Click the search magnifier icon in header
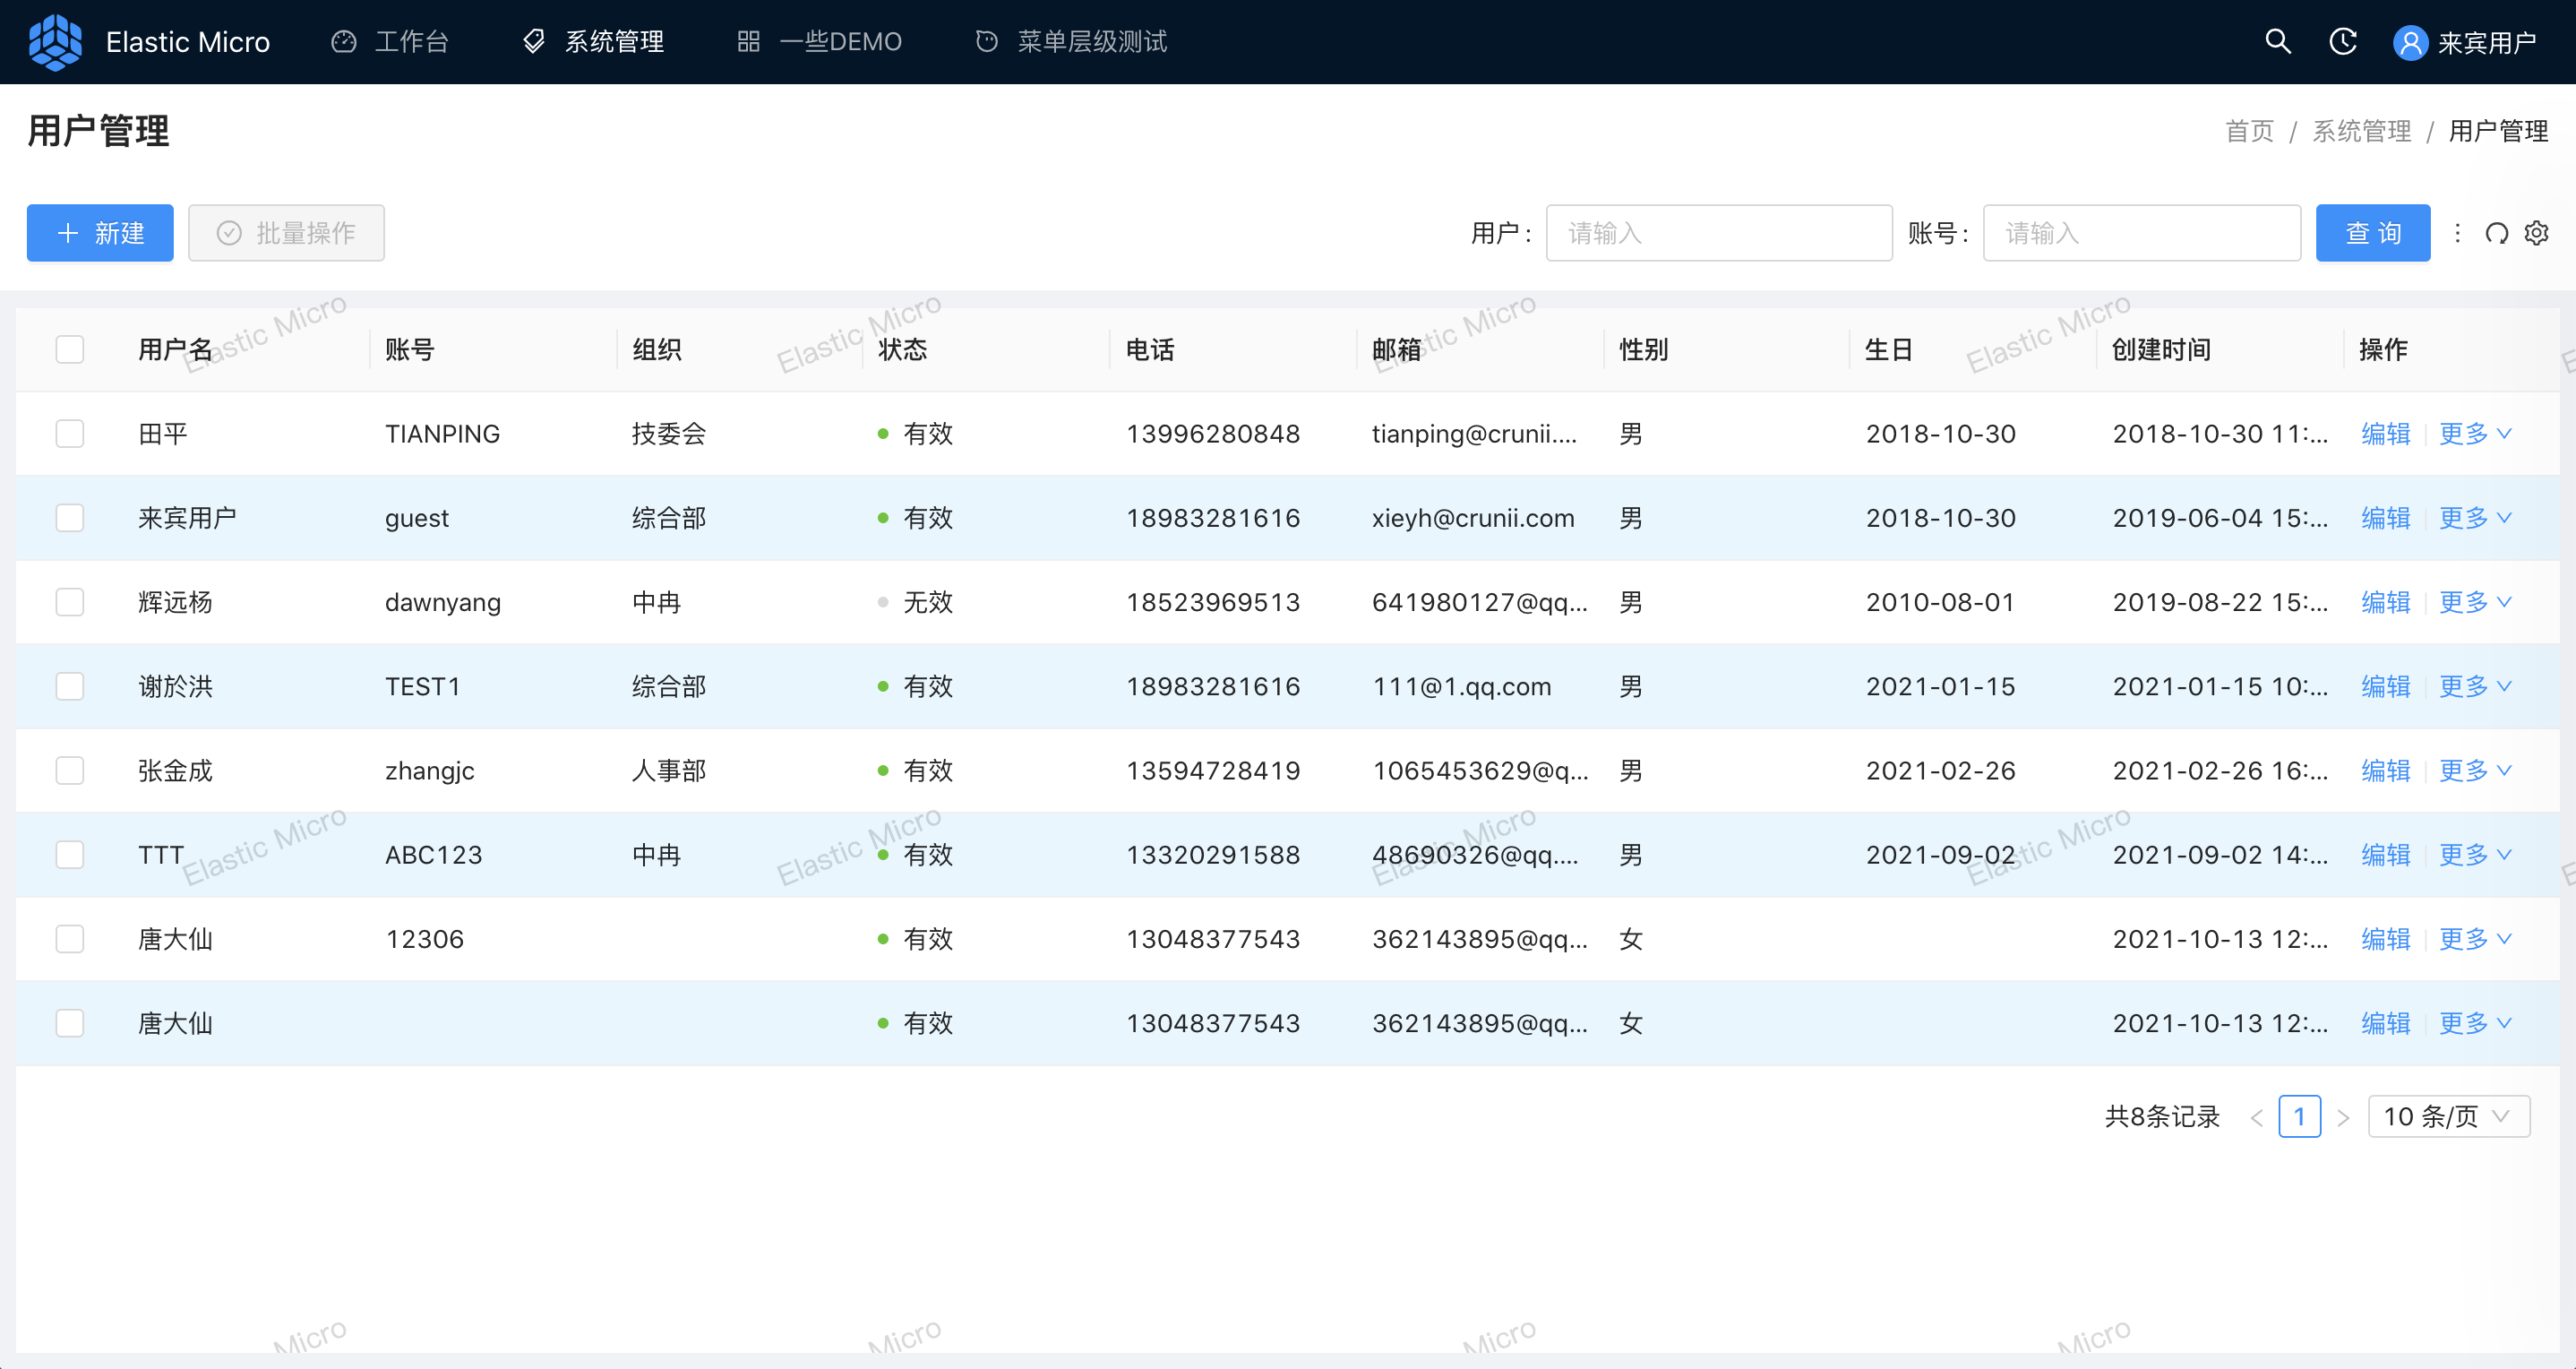2576x1369 pixels. [x=2277, y=41]
